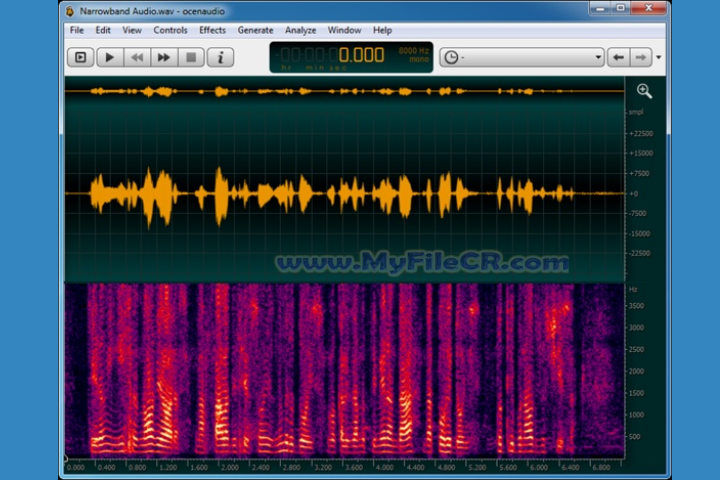The width and height of the screenshot is (720, 480).
Task: Maximize the ocenaudio window
Action: [x=620, y=8]
